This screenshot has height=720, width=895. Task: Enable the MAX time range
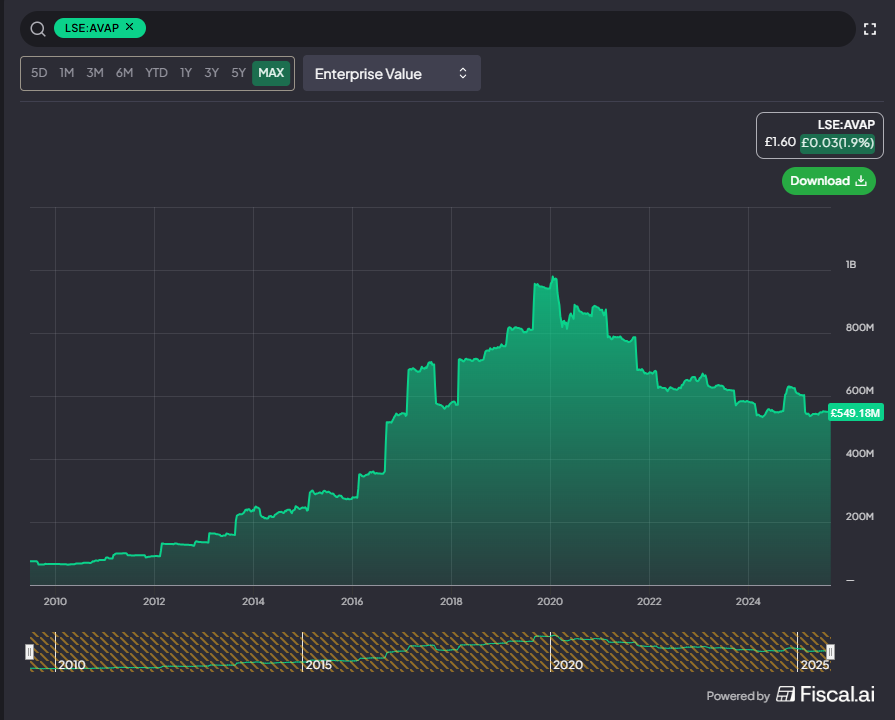click(269, 72)
